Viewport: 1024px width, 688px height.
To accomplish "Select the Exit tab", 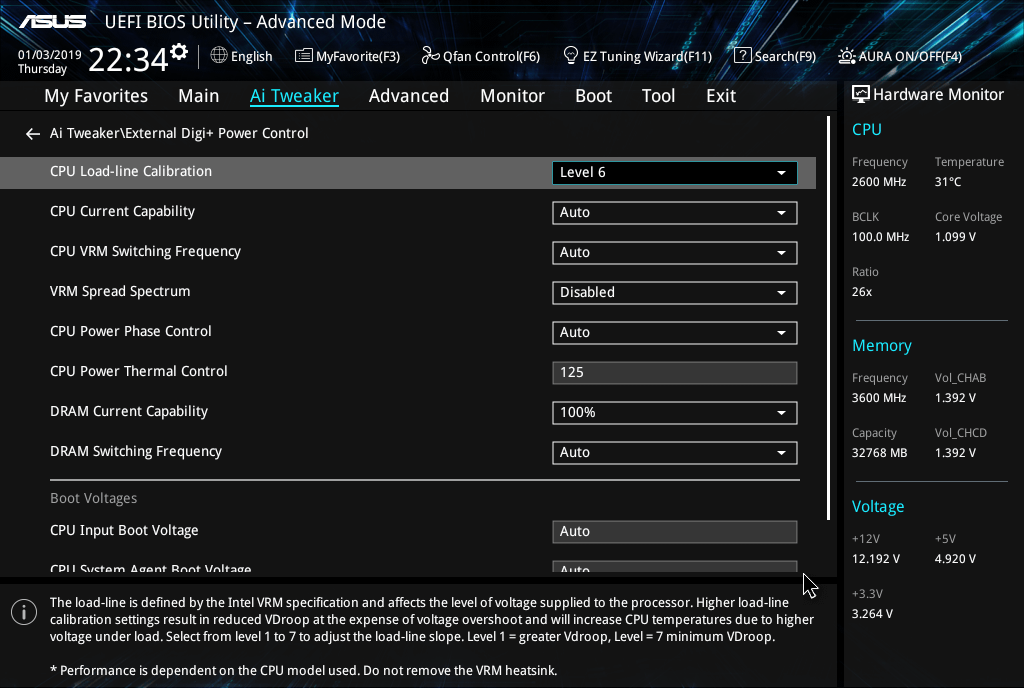I will (x=721, y=96).
